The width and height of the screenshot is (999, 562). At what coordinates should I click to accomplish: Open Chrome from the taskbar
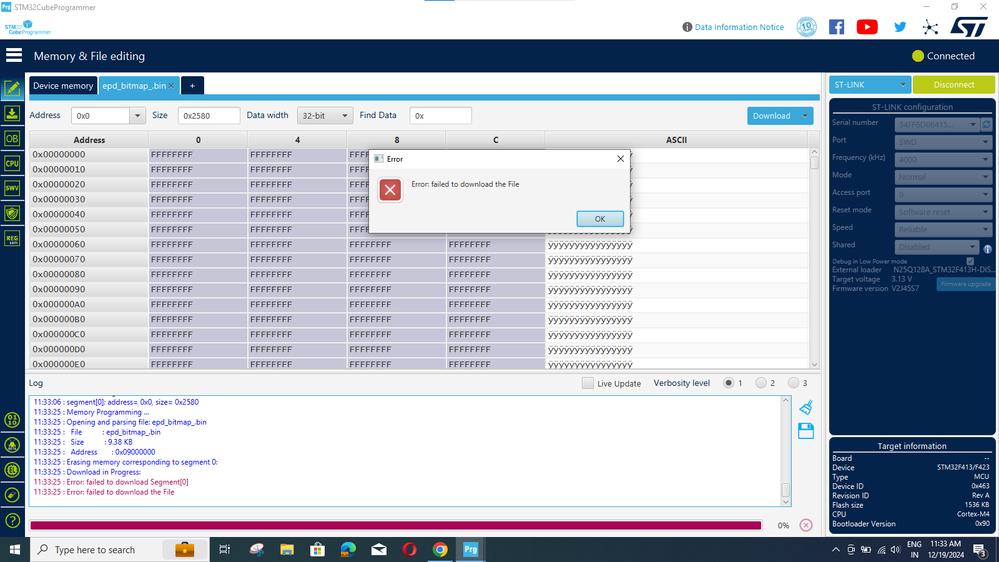[x=440, y=549]
